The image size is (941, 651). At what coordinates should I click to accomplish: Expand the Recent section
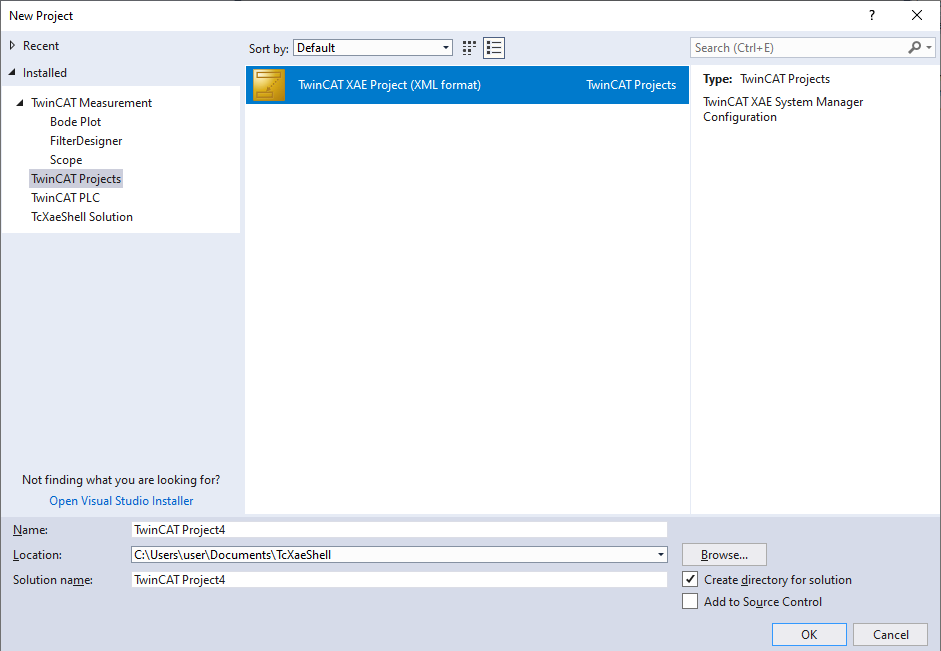12,46
